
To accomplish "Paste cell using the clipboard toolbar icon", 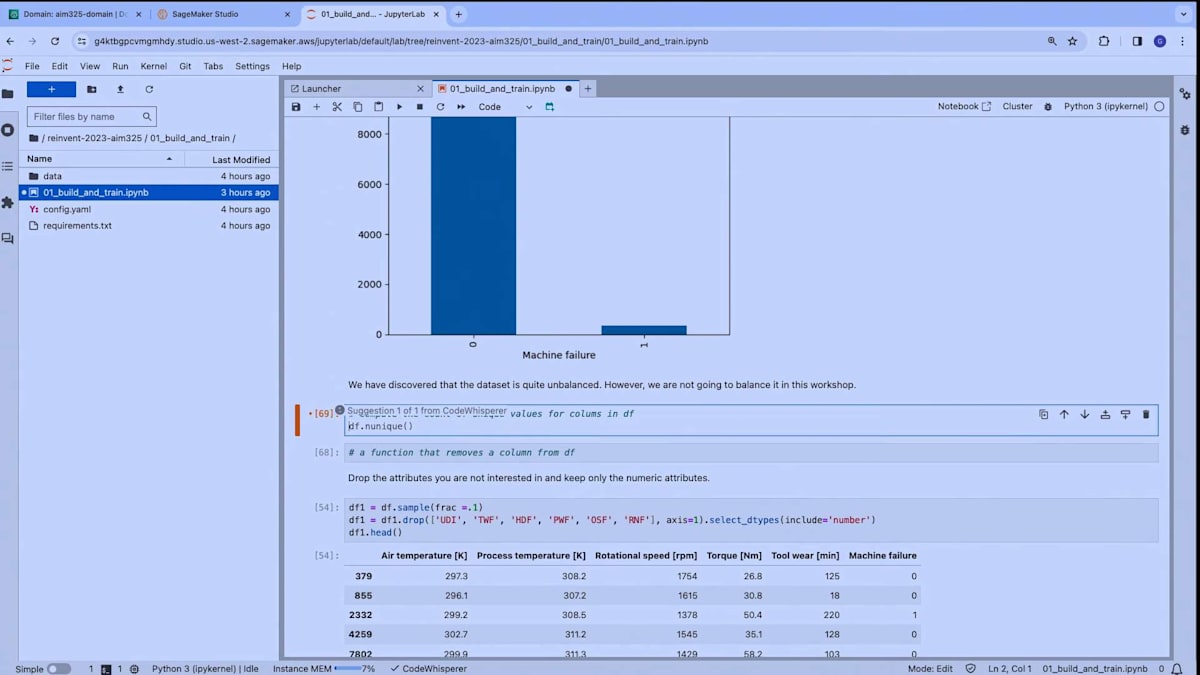I will click(x=378, y=107).
